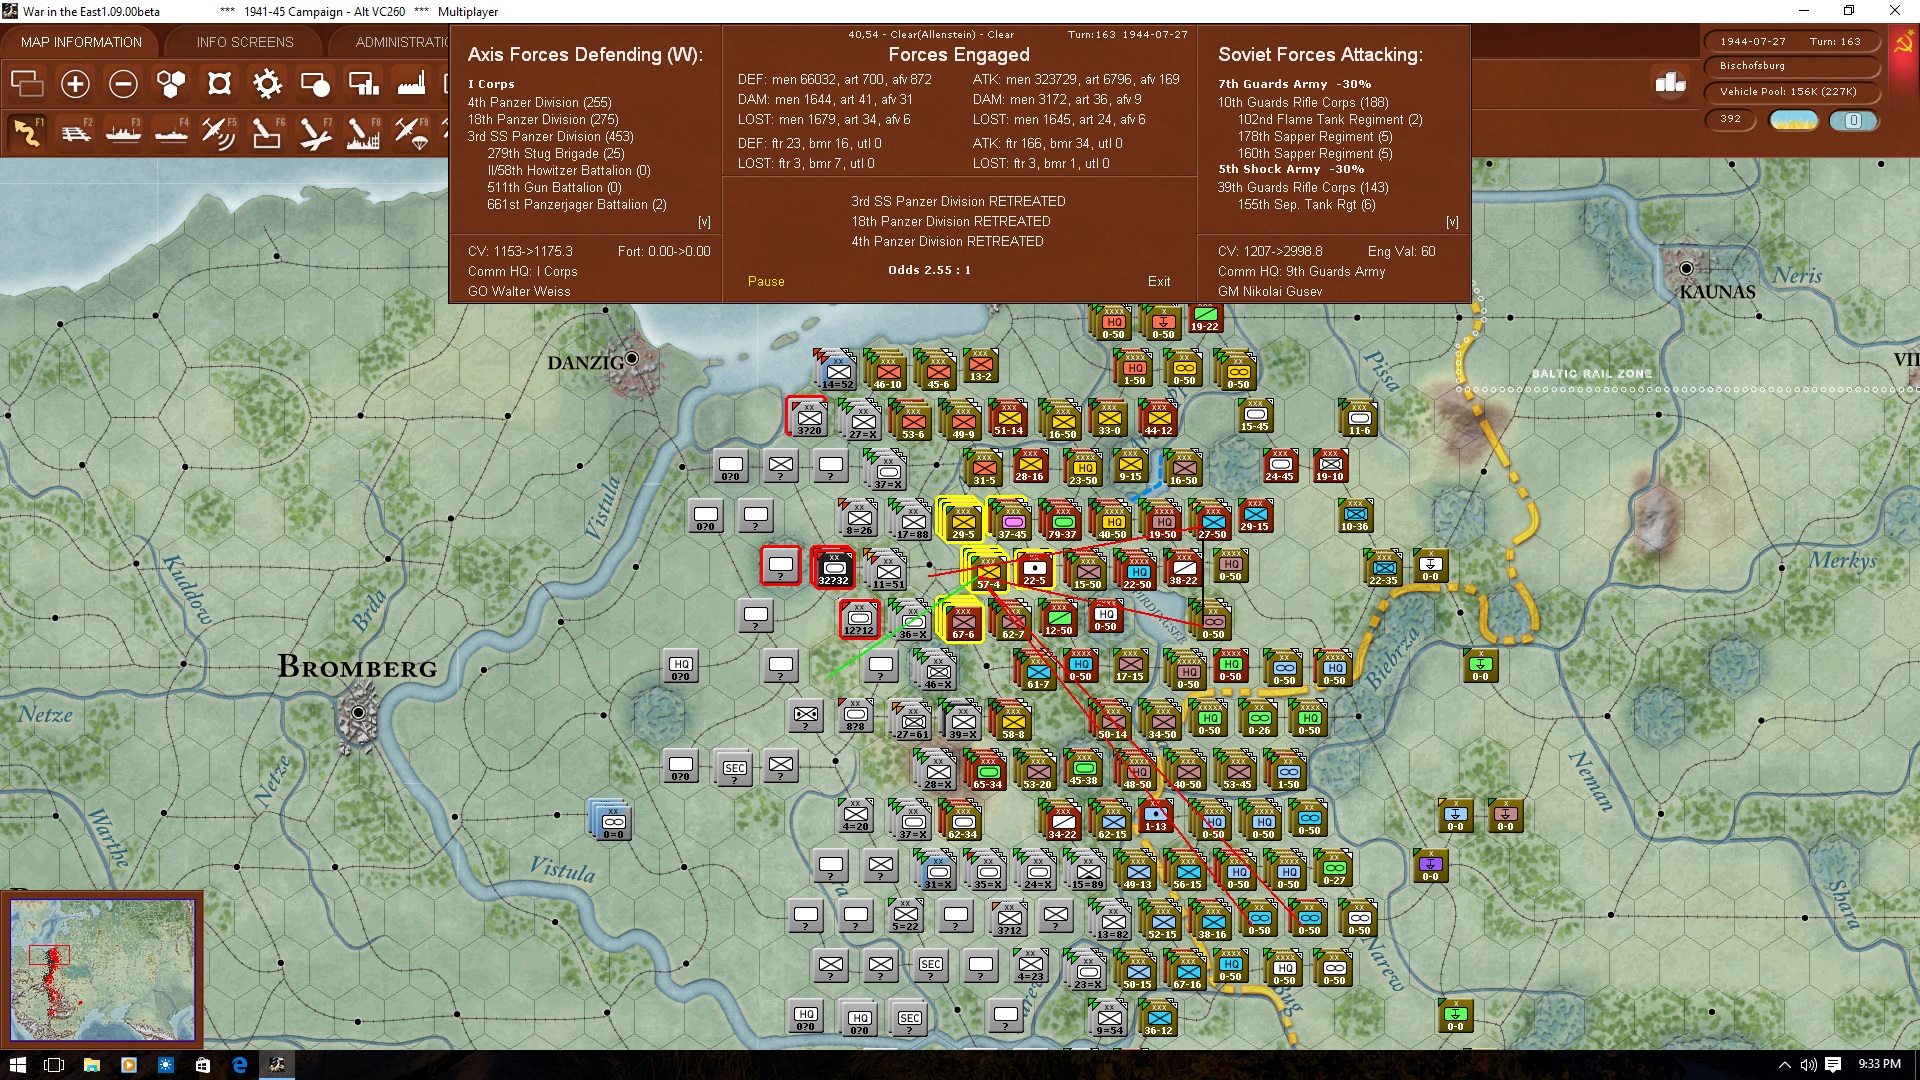Select Rail mode (F2)

[x=75, y=132]
